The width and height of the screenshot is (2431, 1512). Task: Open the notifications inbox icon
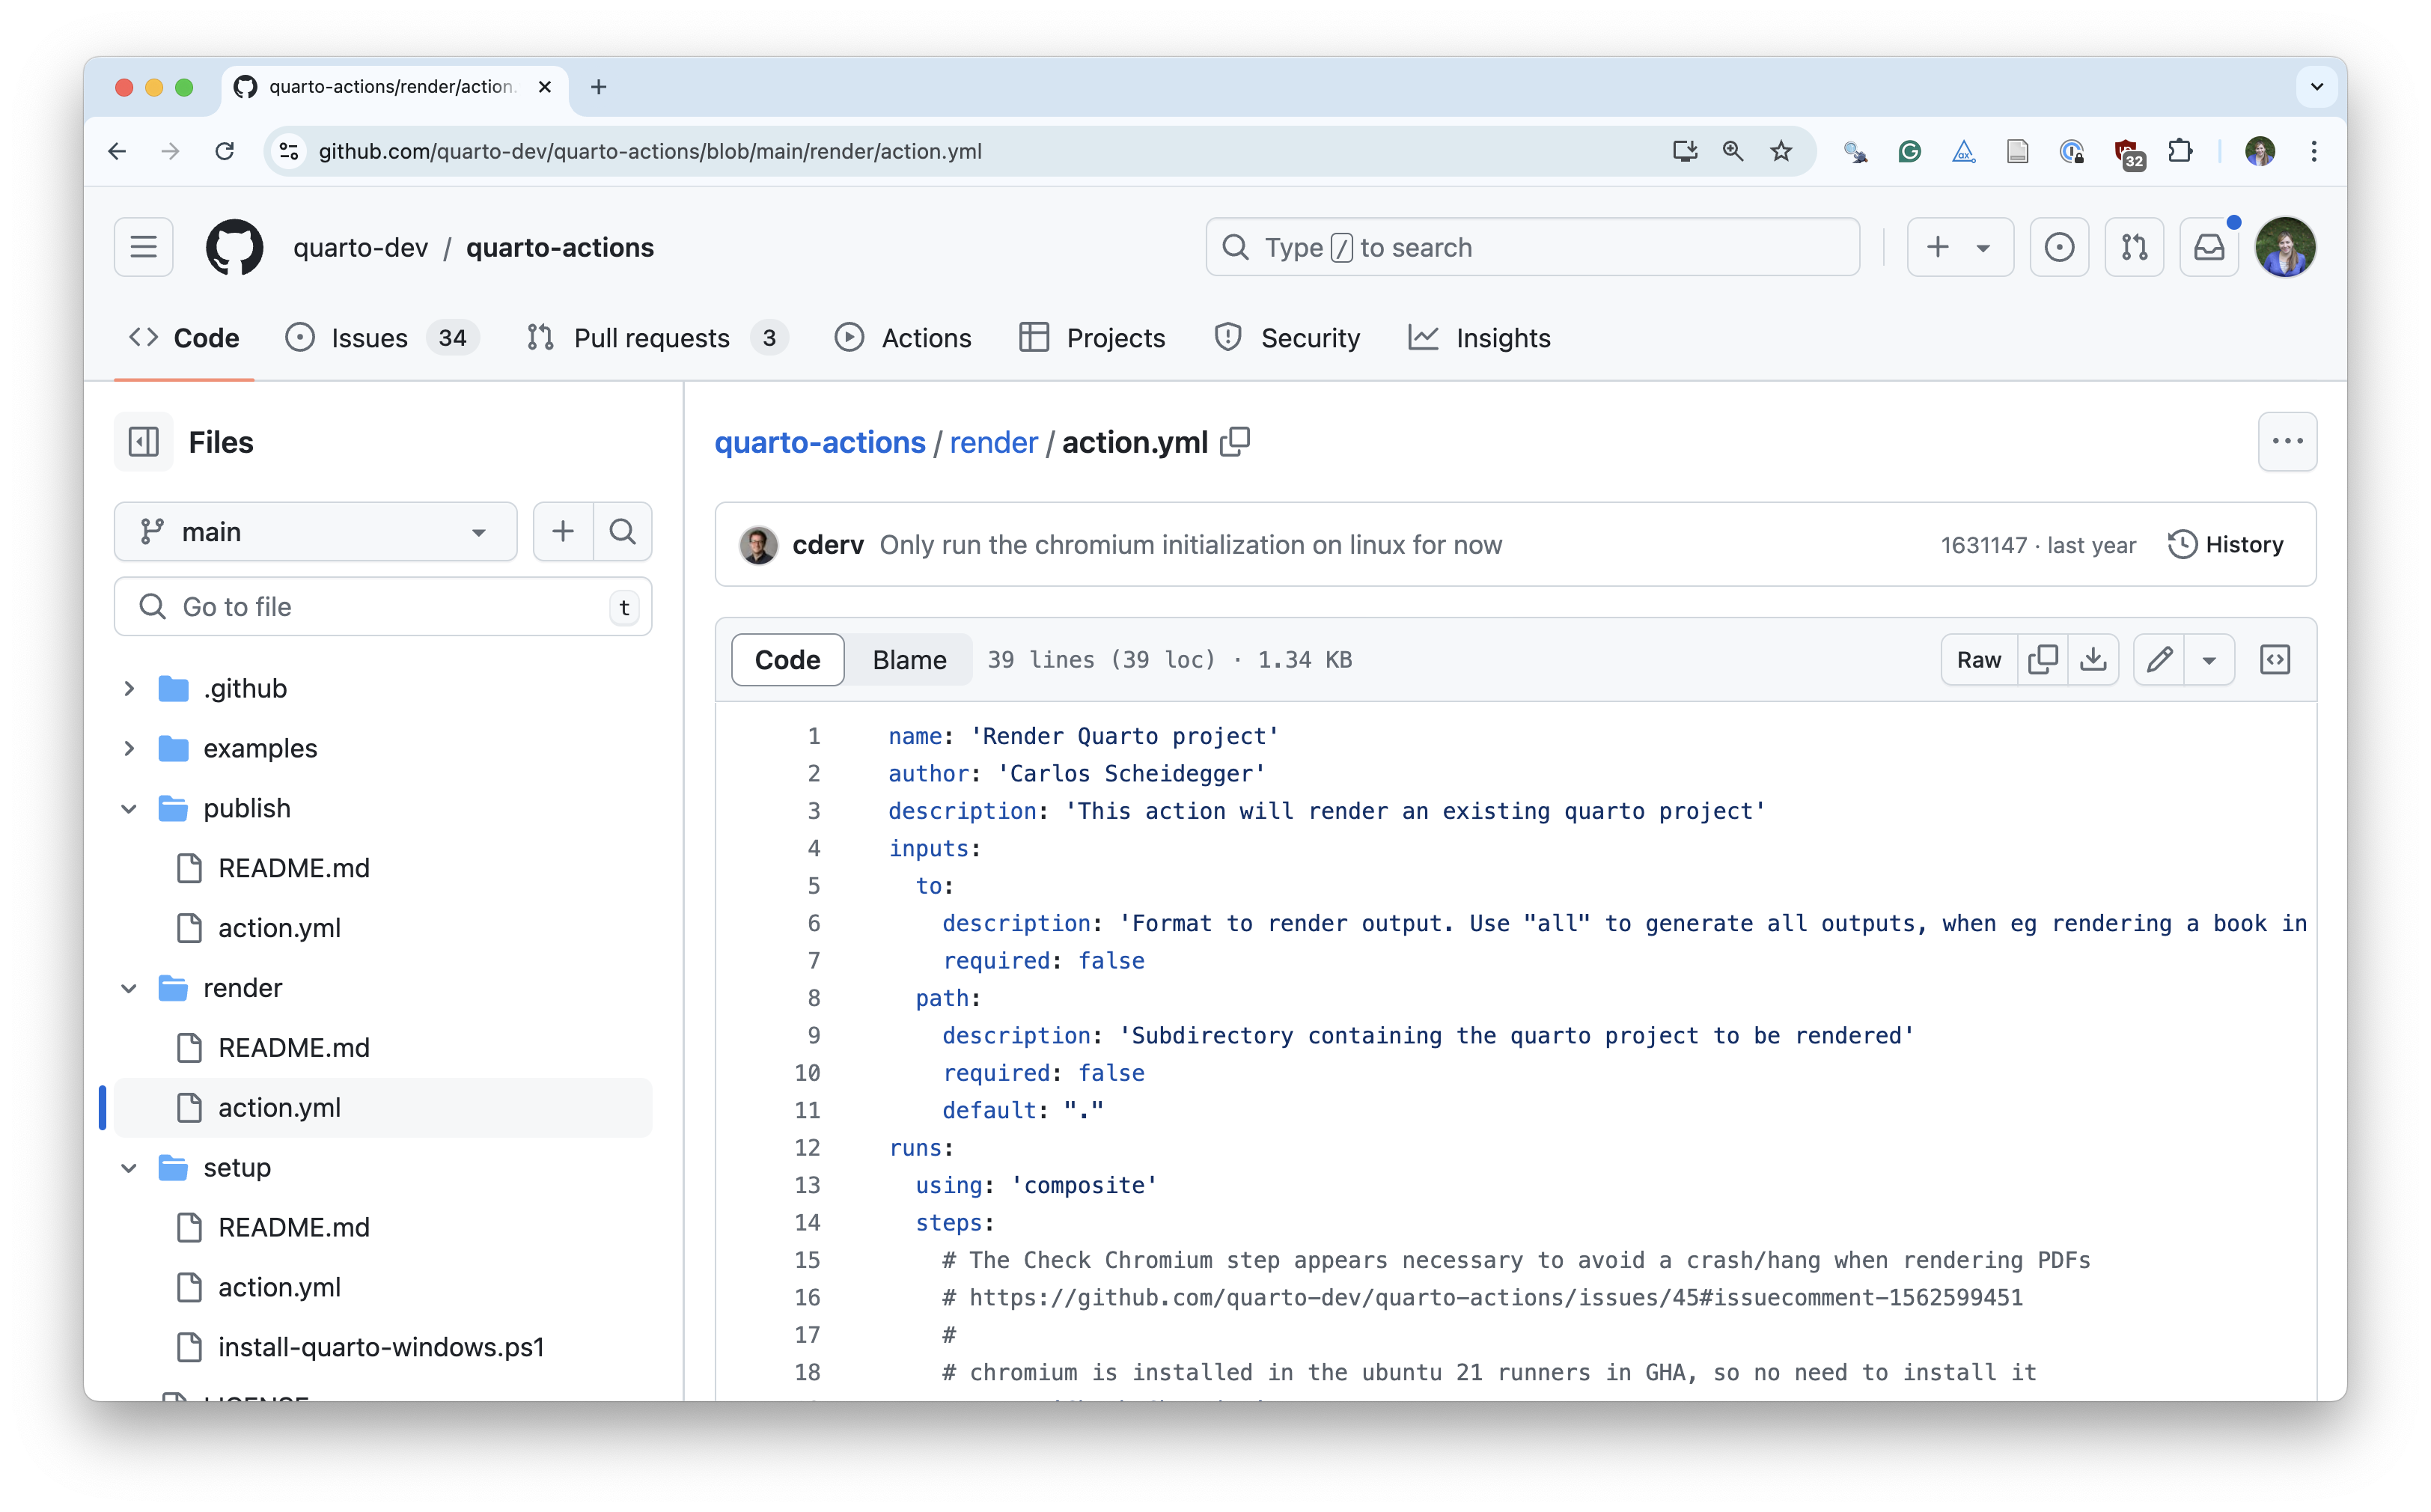click(x=2209, y=247)
